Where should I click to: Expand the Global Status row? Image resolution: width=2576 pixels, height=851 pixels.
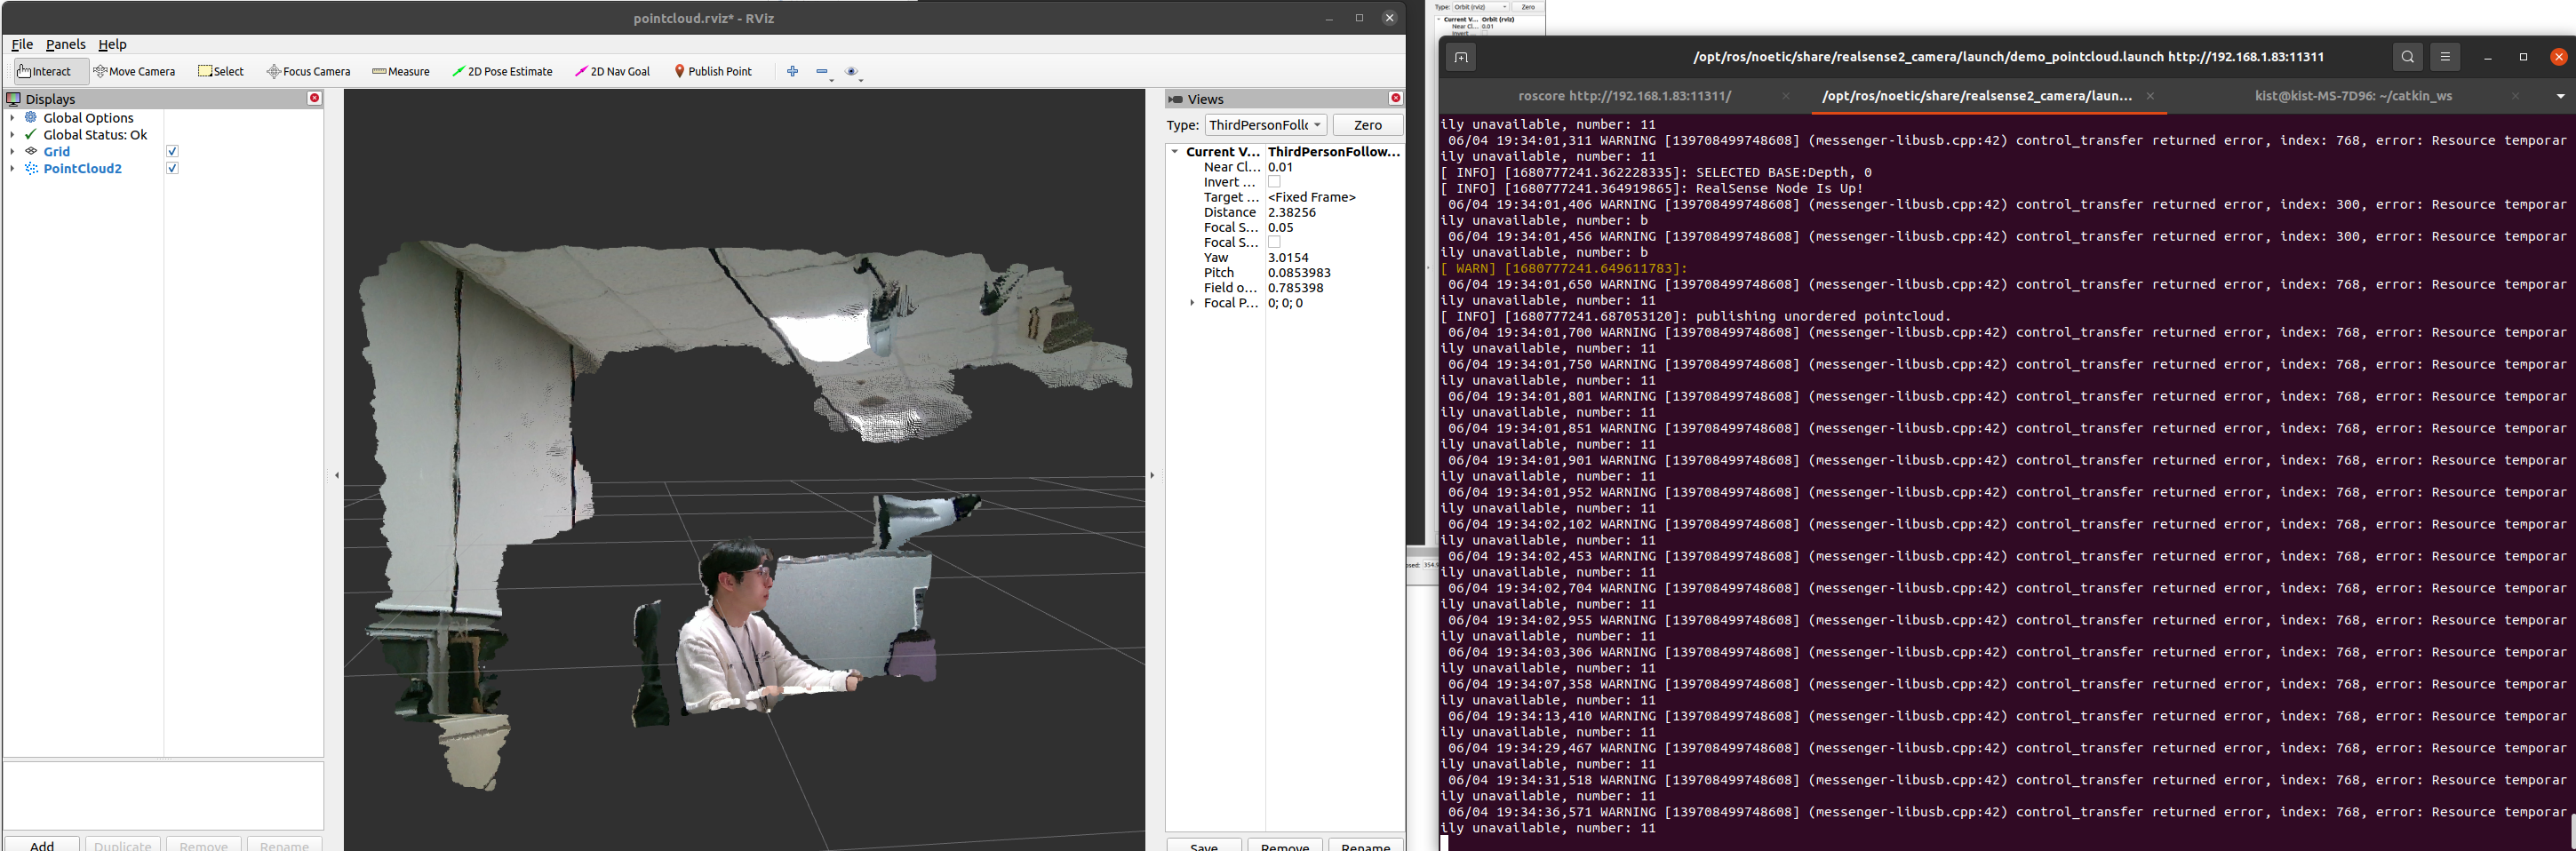12,134
